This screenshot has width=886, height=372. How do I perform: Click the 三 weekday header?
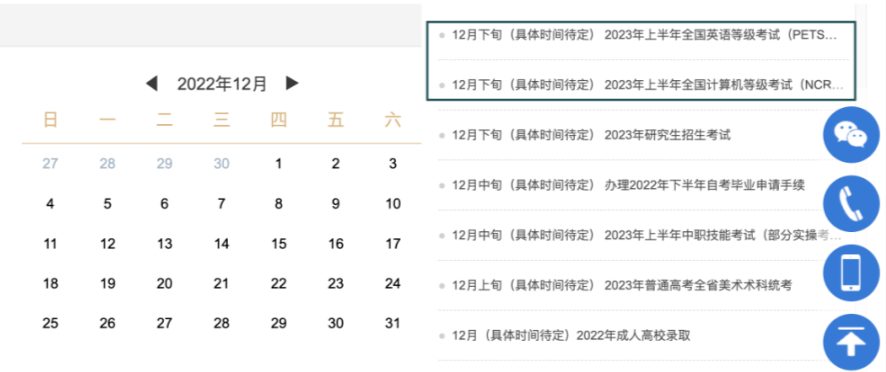tap(222, 120)
